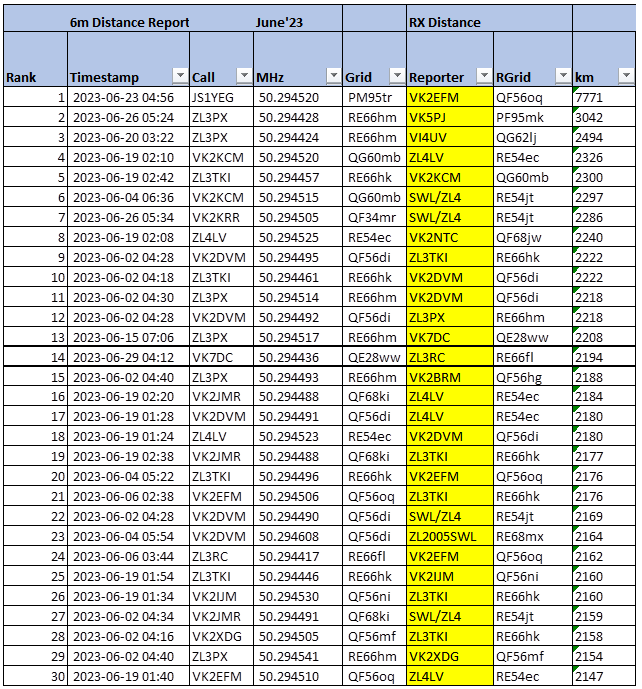This screenshot has width=642, height=689.
Task: Open the Grid column filter dropdown
Action: click(x=395, y=76)
